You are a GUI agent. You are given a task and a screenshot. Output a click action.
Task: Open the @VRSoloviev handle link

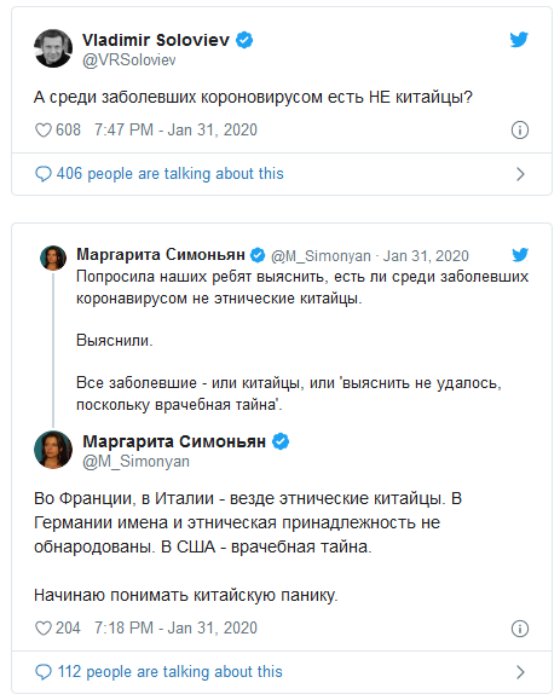coord(129,60)
